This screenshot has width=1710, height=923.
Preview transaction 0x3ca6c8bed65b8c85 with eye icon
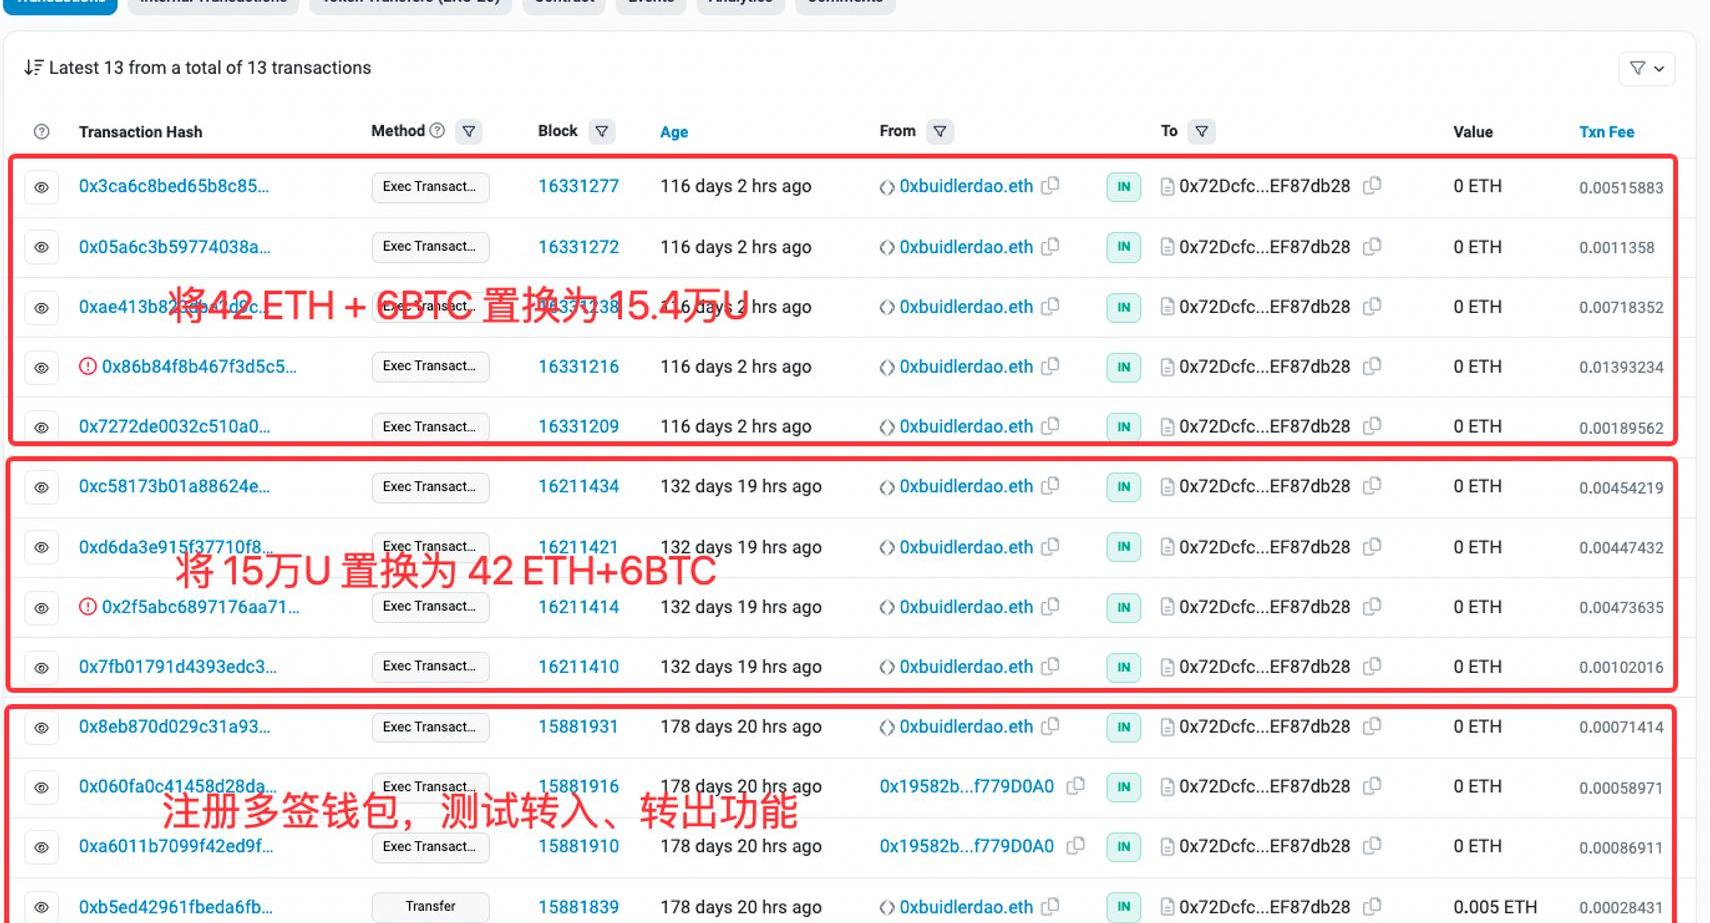(x=41, y=187)
